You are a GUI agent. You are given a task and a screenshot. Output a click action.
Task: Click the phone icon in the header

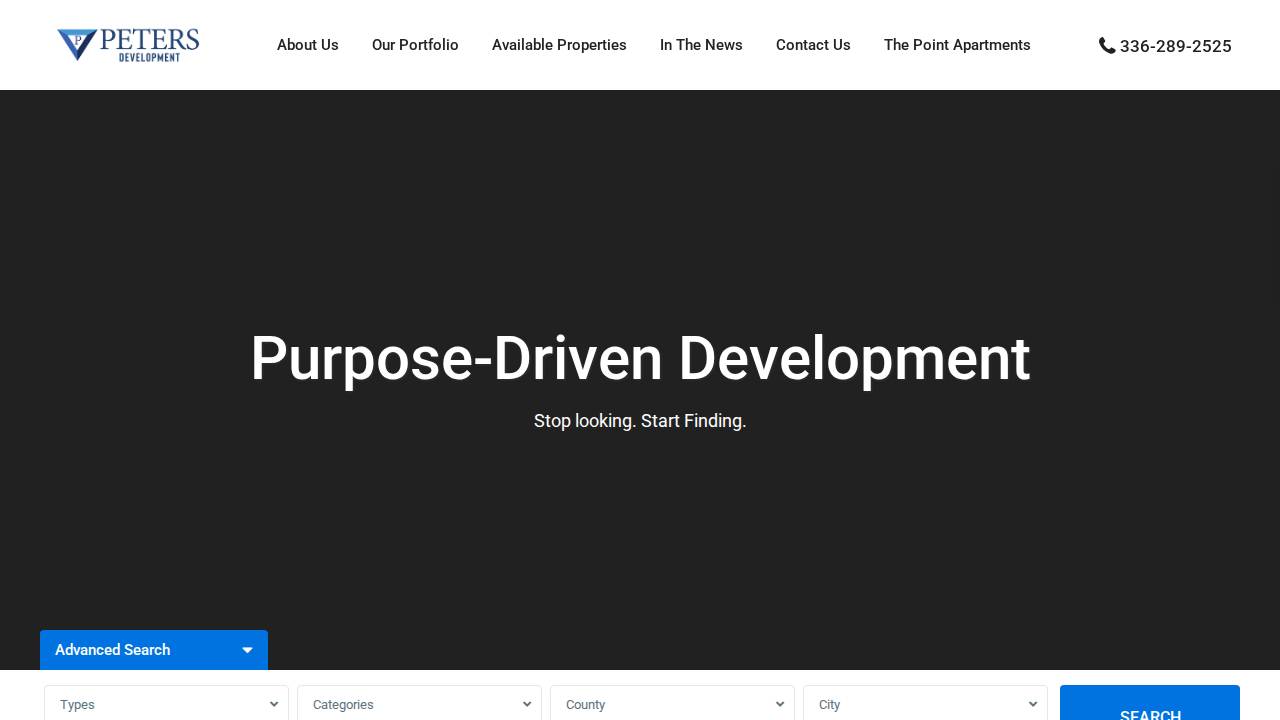pos(1107,45)
